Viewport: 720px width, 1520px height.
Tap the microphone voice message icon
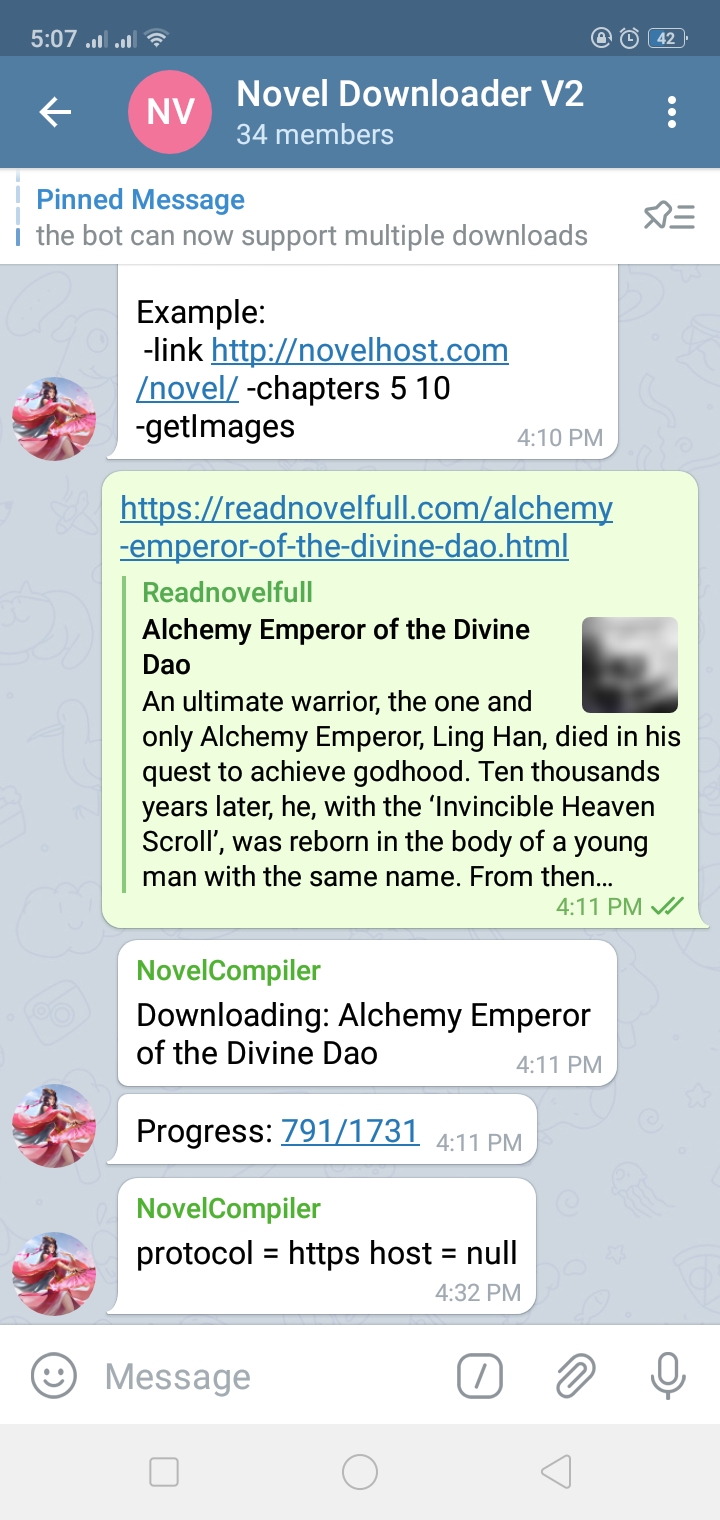[x=667, y=1376]
